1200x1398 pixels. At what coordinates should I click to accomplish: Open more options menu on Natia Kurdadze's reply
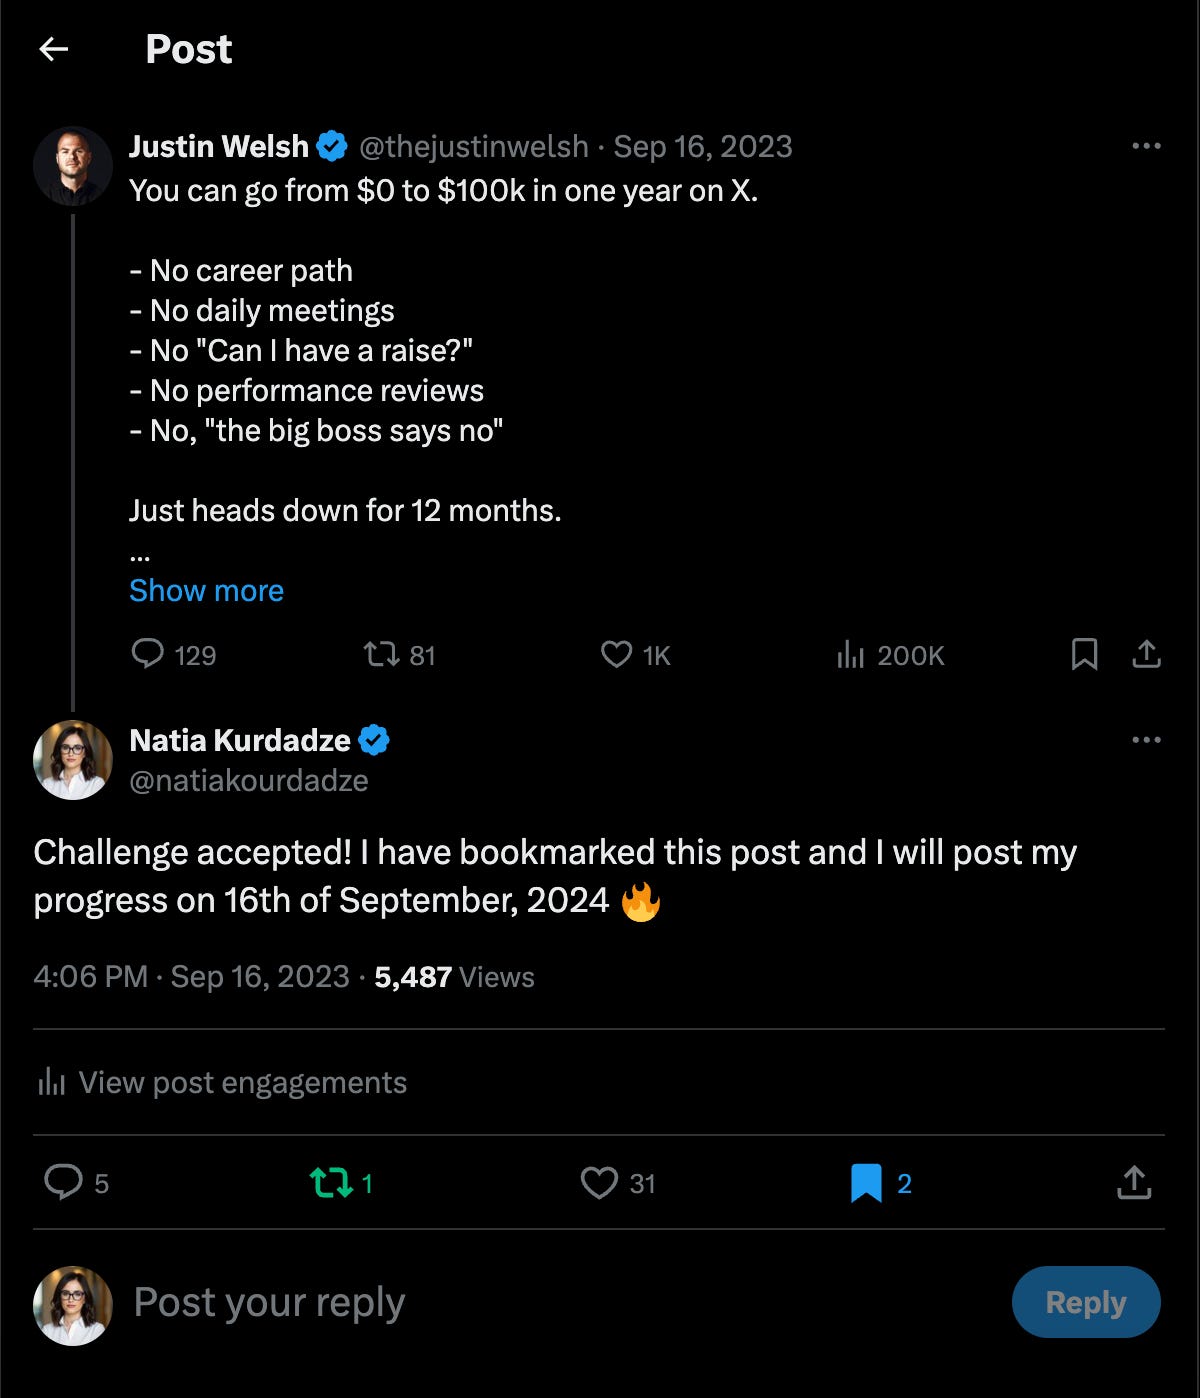click(1146, 740)
